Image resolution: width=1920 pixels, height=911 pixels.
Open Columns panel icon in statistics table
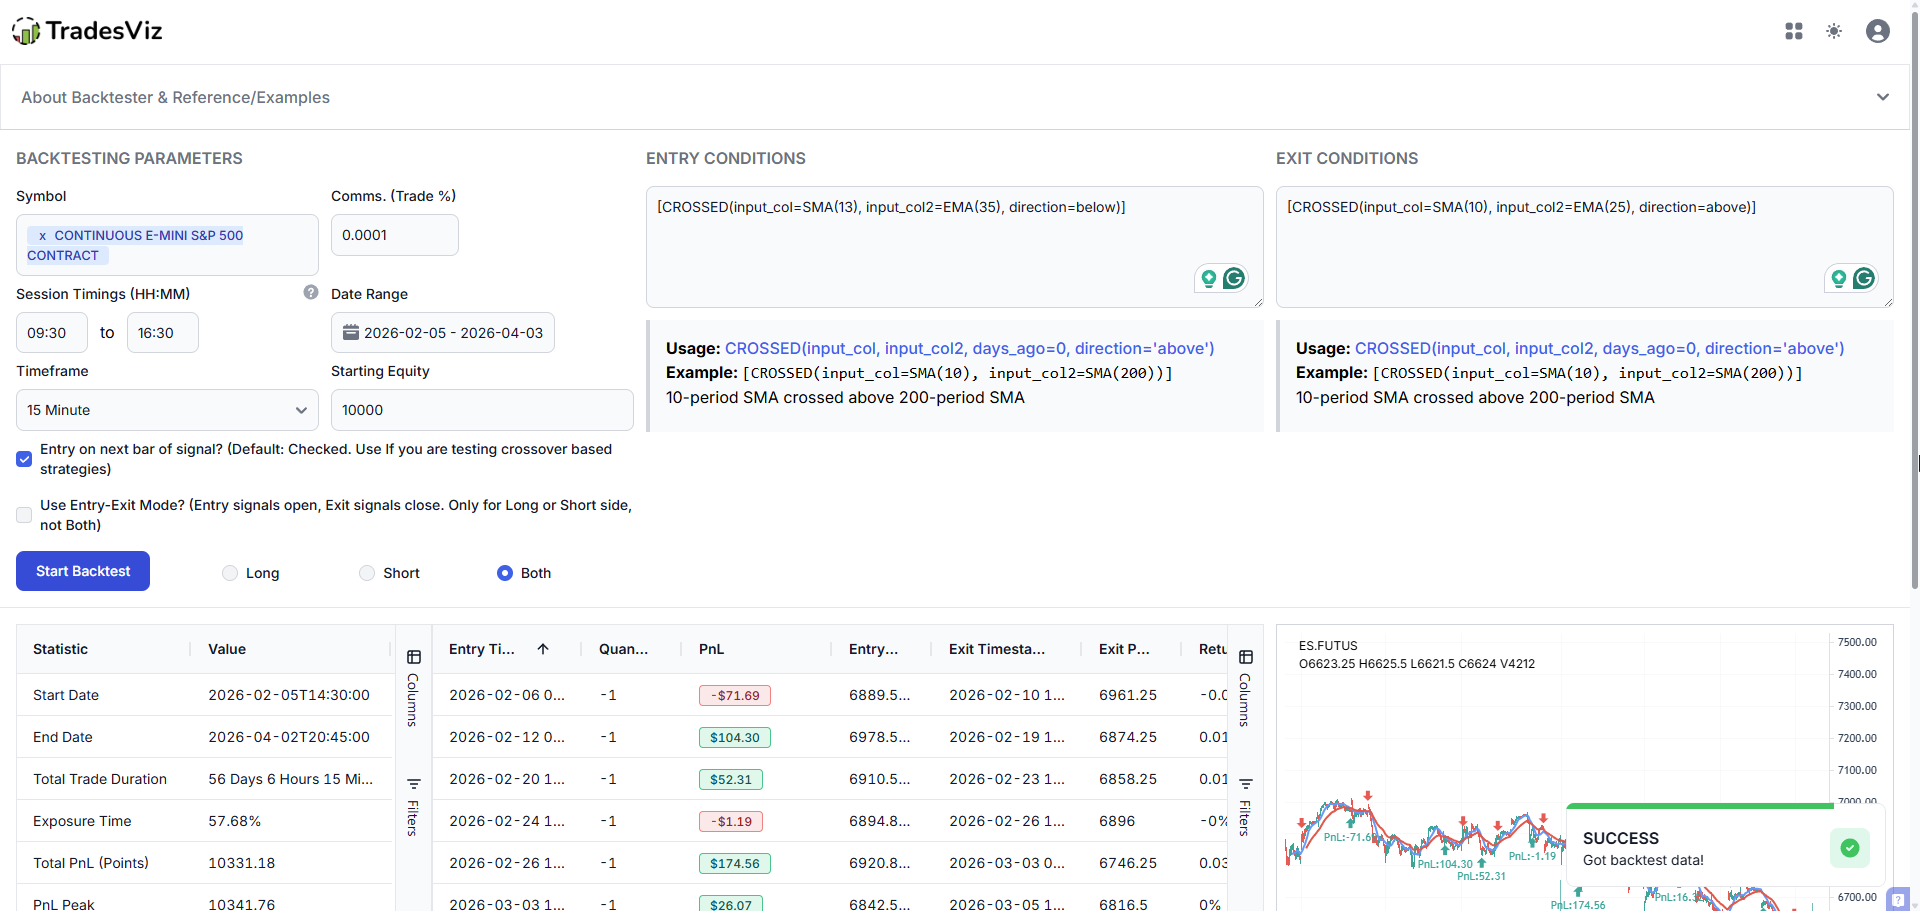point(413,657)
